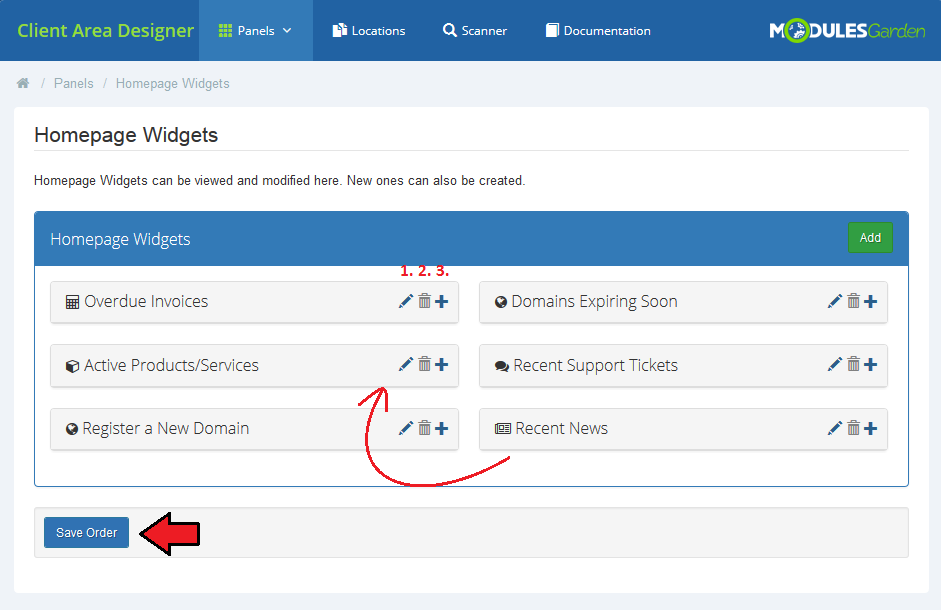Click the box icon beside Active Products/Services
The width and height of the screenshot is (941, 610).
(72, 366)
